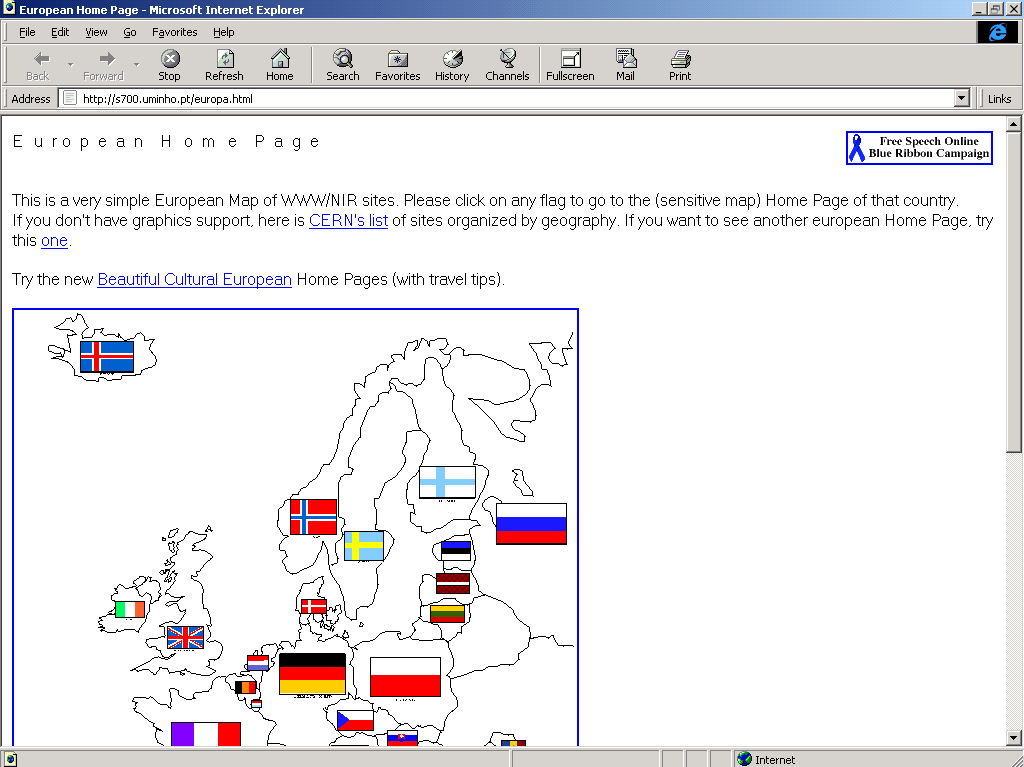Open the Edit menu
The image size is (1024, 767).
[x=60, y=32]
